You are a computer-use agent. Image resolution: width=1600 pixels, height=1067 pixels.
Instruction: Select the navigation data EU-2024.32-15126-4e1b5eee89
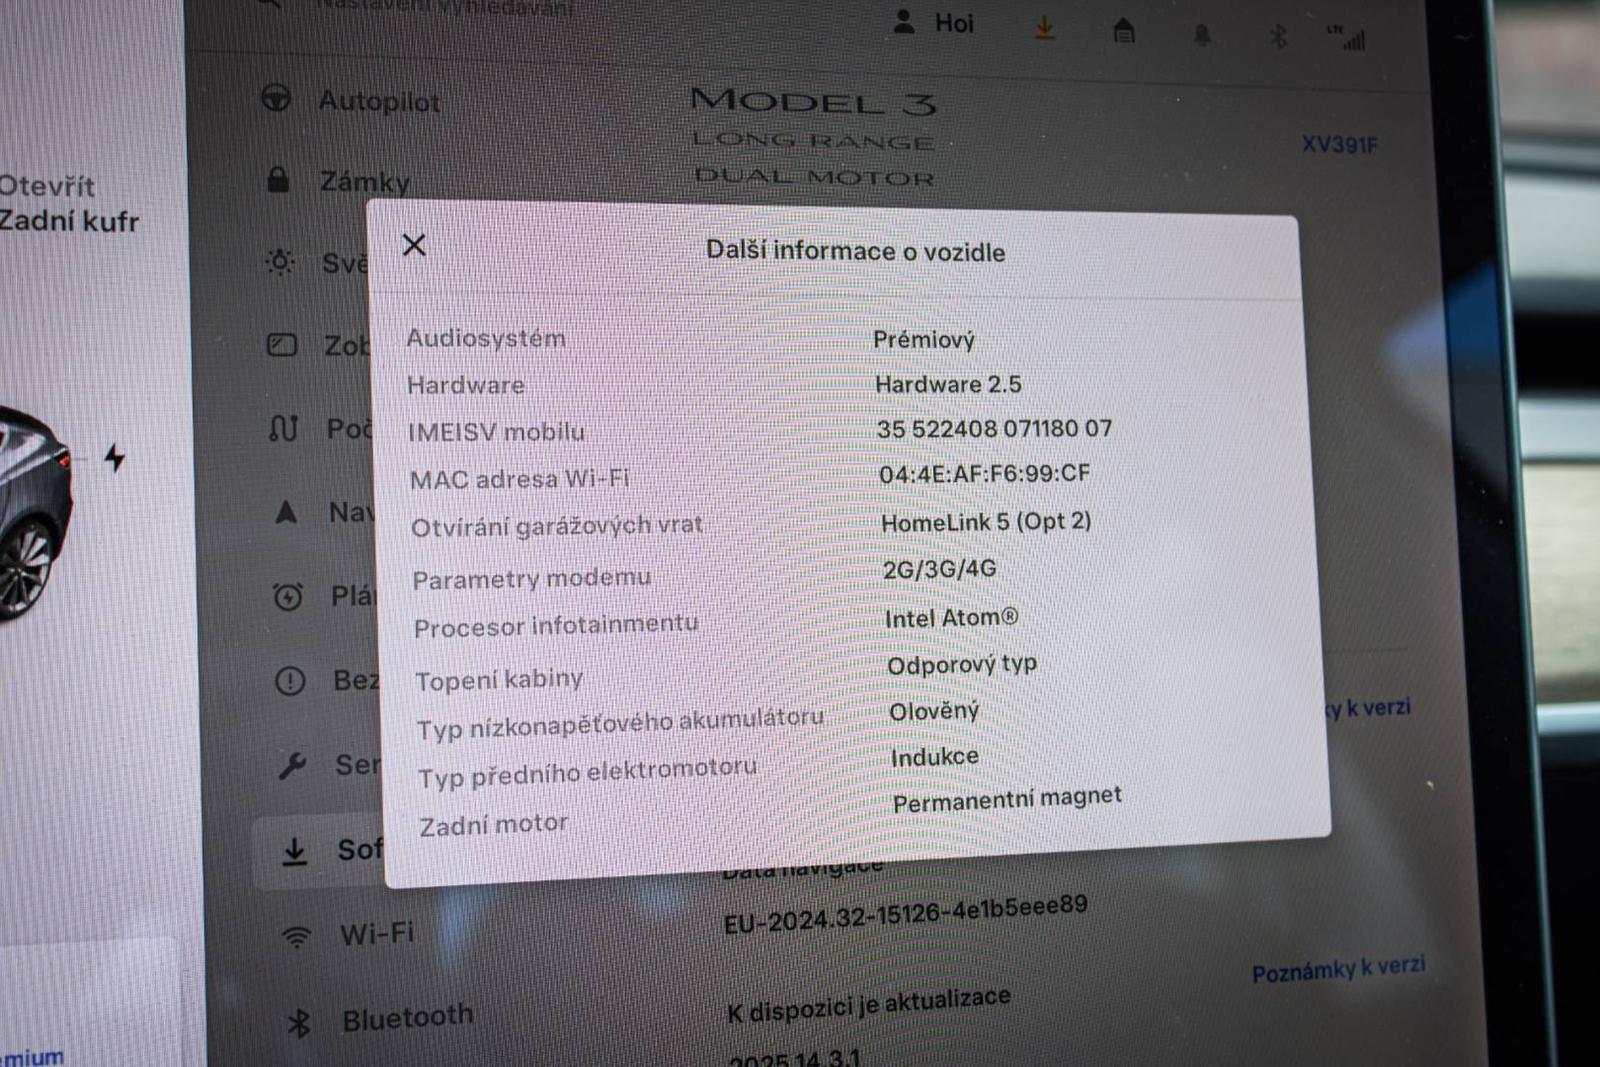click(906, 914)
